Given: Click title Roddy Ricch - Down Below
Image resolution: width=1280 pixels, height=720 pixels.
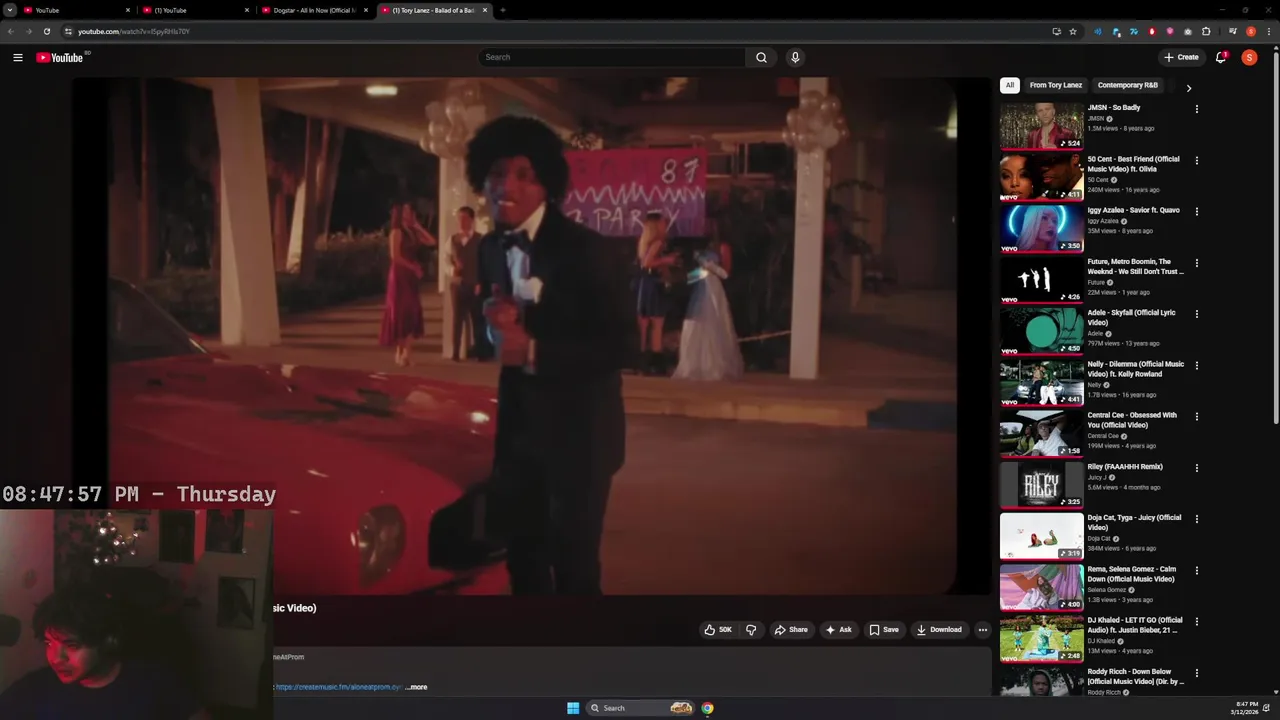Looking at the screenshot, I should point(1136,677).
